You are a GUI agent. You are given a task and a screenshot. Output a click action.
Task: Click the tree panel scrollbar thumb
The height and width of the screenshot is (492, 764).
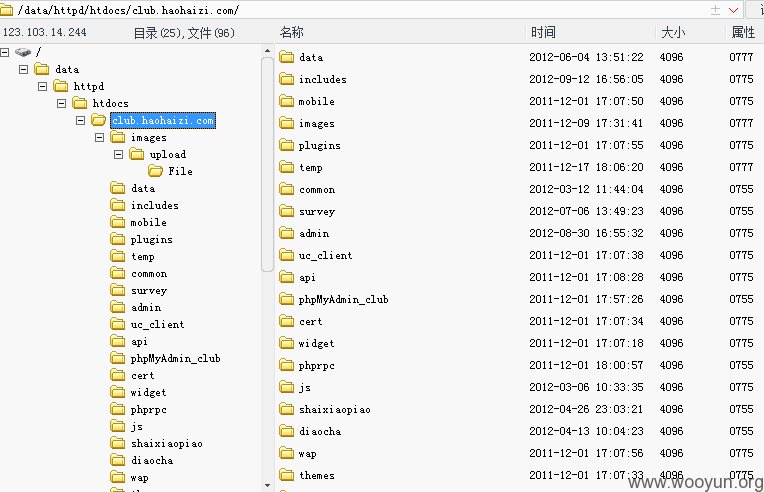[x=267, y=164]
